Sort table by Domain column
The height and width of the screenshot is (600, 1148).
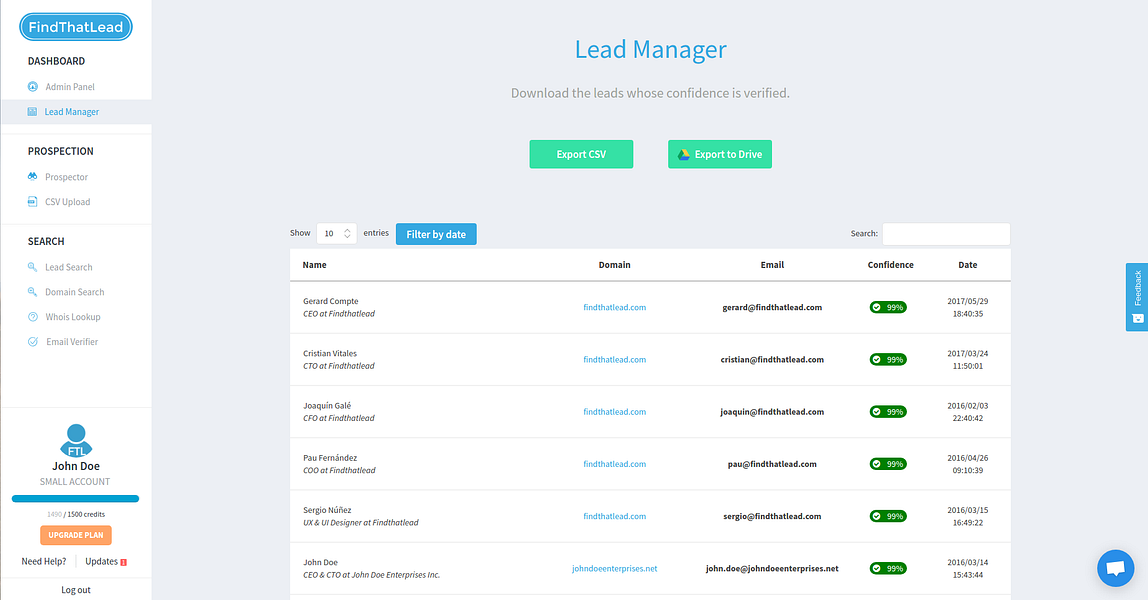point(614,265)
